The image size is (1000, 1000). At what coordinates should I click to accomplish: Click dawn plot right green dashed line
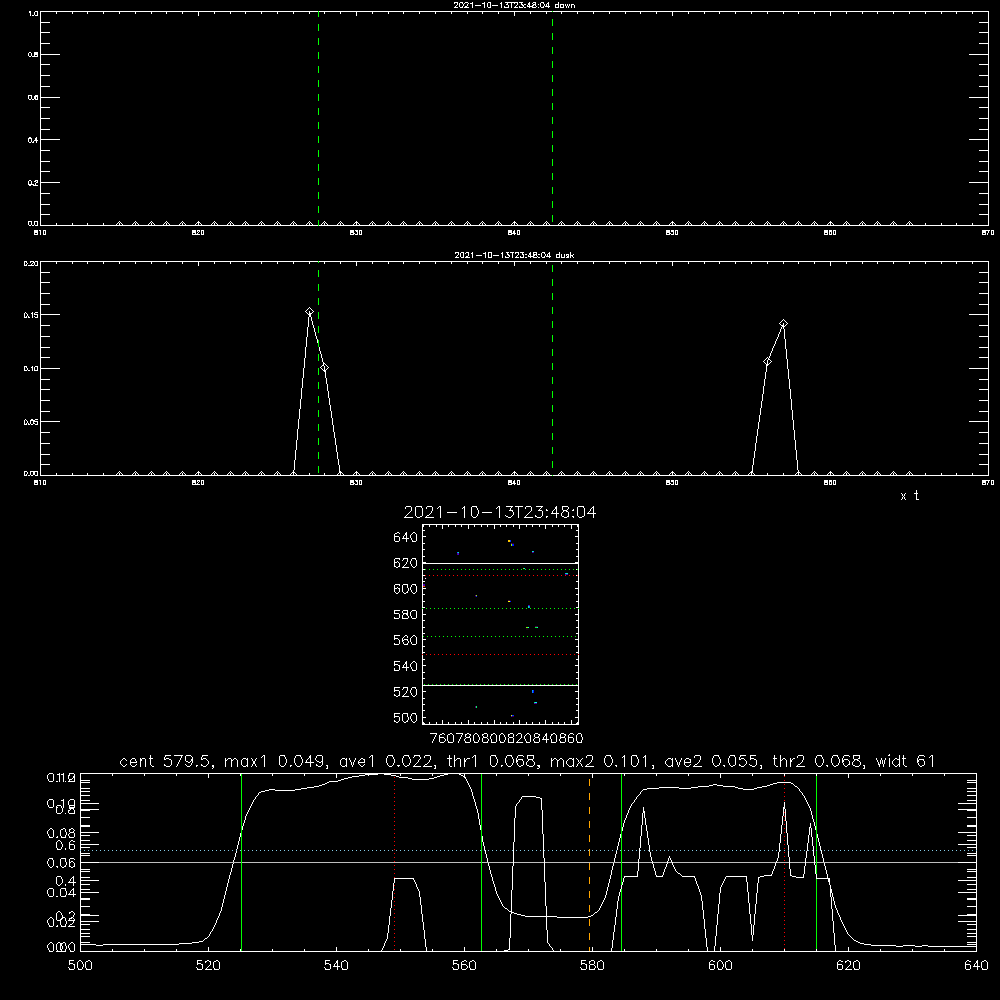(x=552, y=119)
